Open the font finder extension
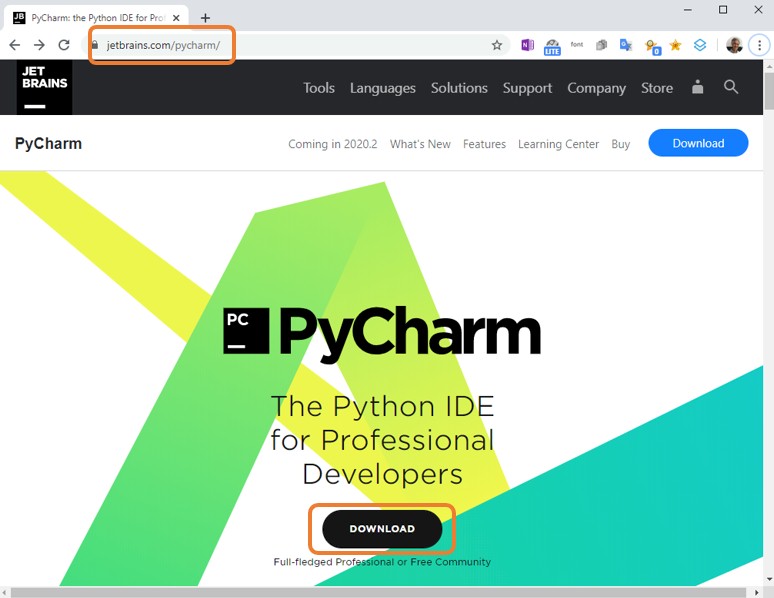The height and width of the screenshot is (598, 774). [577, 44]
